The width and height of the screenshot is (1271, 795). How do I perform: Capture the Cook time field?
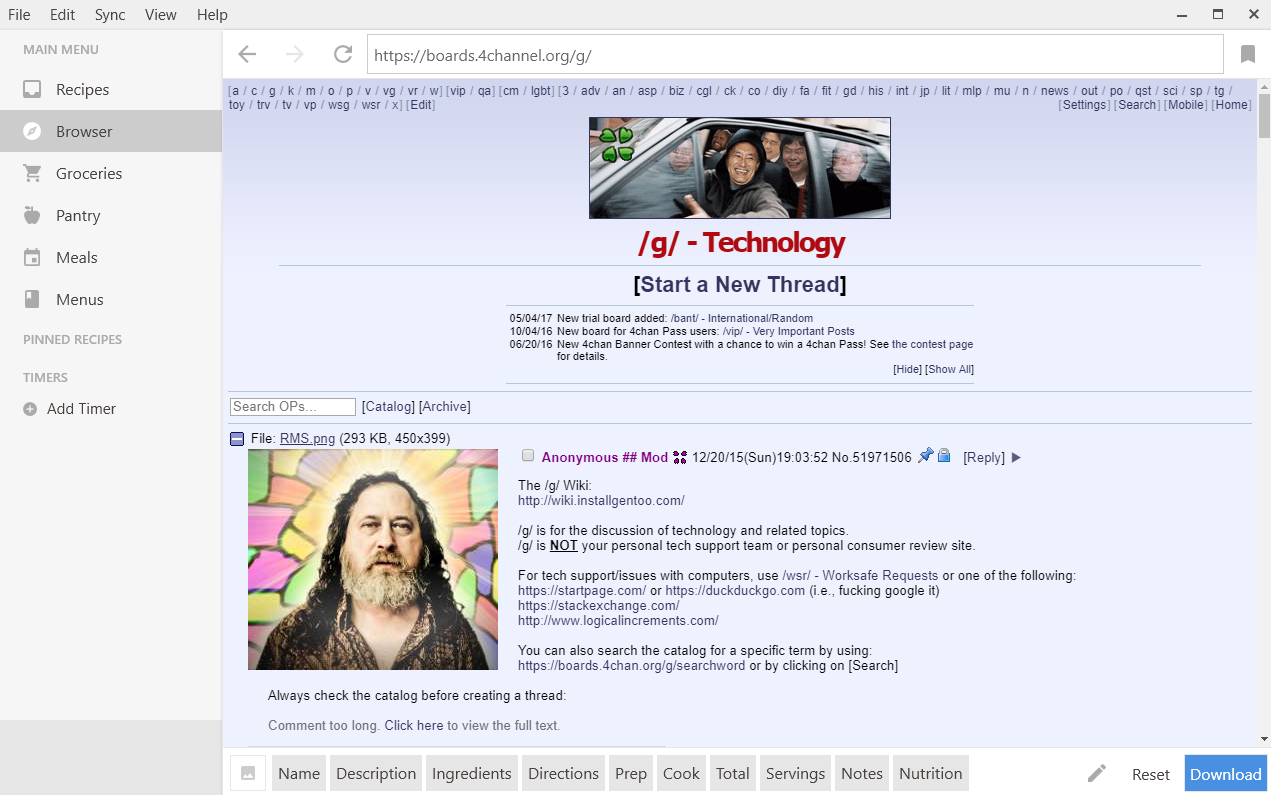[682, 773]
